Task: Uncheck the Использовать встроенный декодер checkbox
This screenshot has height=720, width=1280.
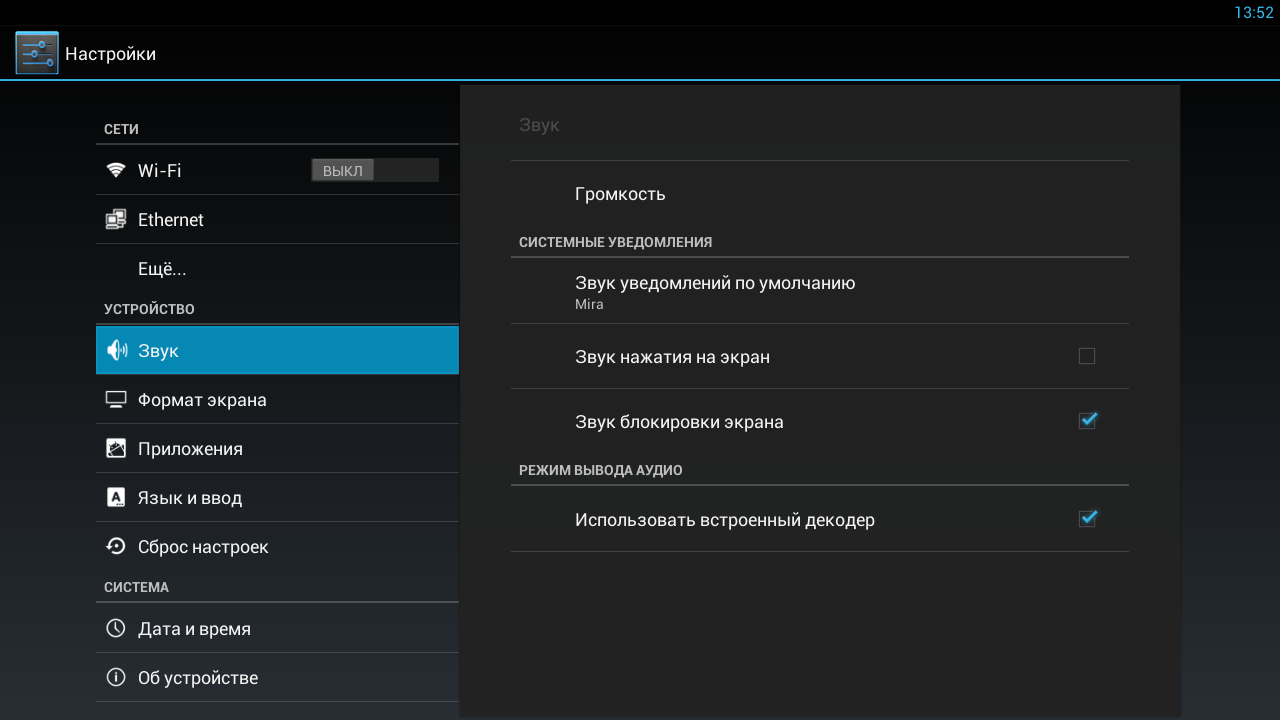Action: (x=1088, y=519)
